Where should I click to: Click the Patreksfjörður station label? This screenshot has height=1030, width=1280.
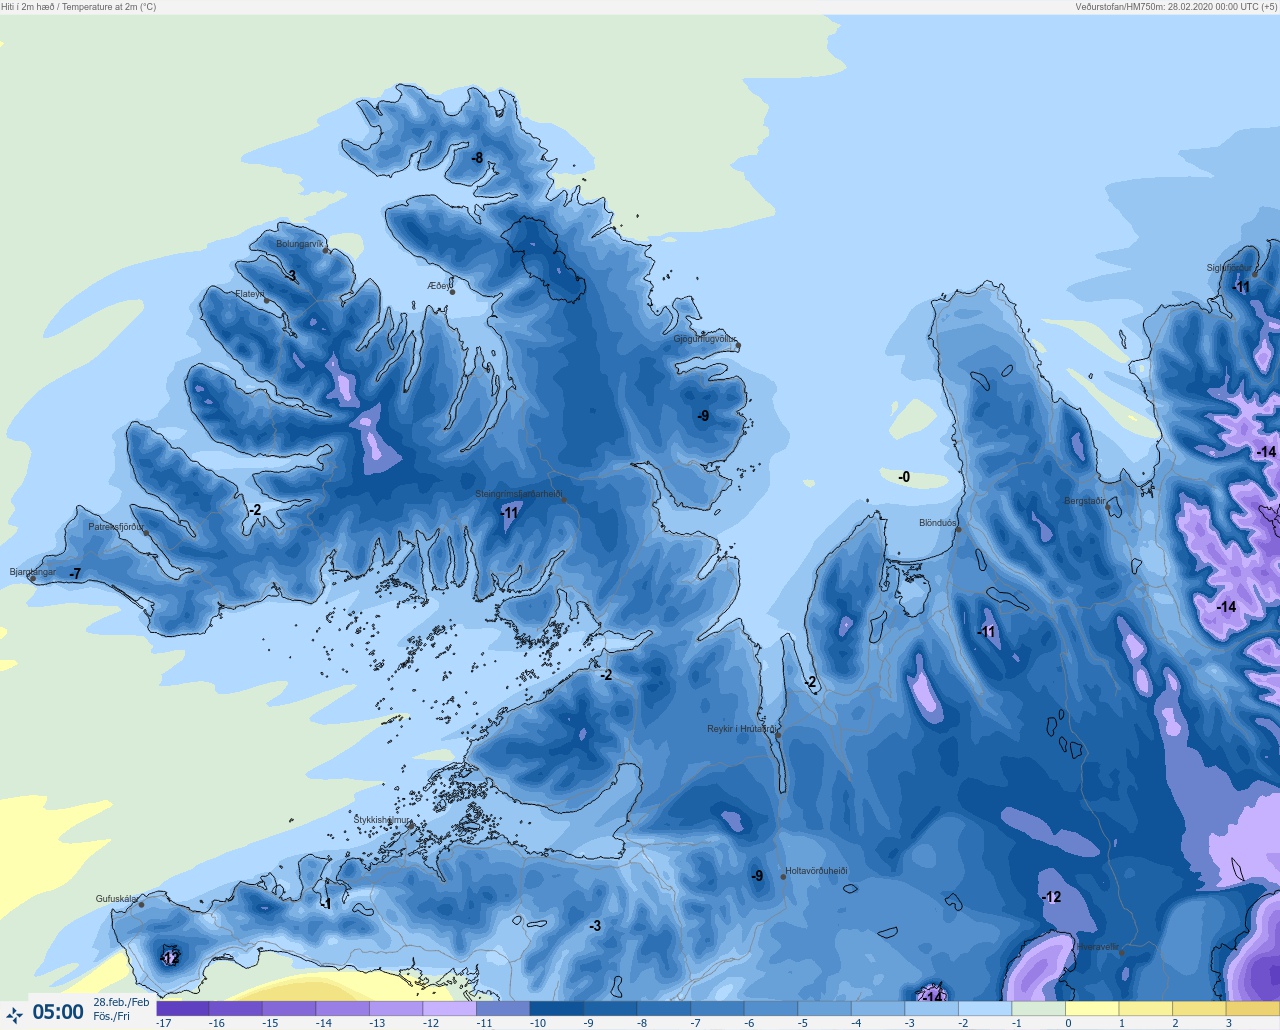116,527
